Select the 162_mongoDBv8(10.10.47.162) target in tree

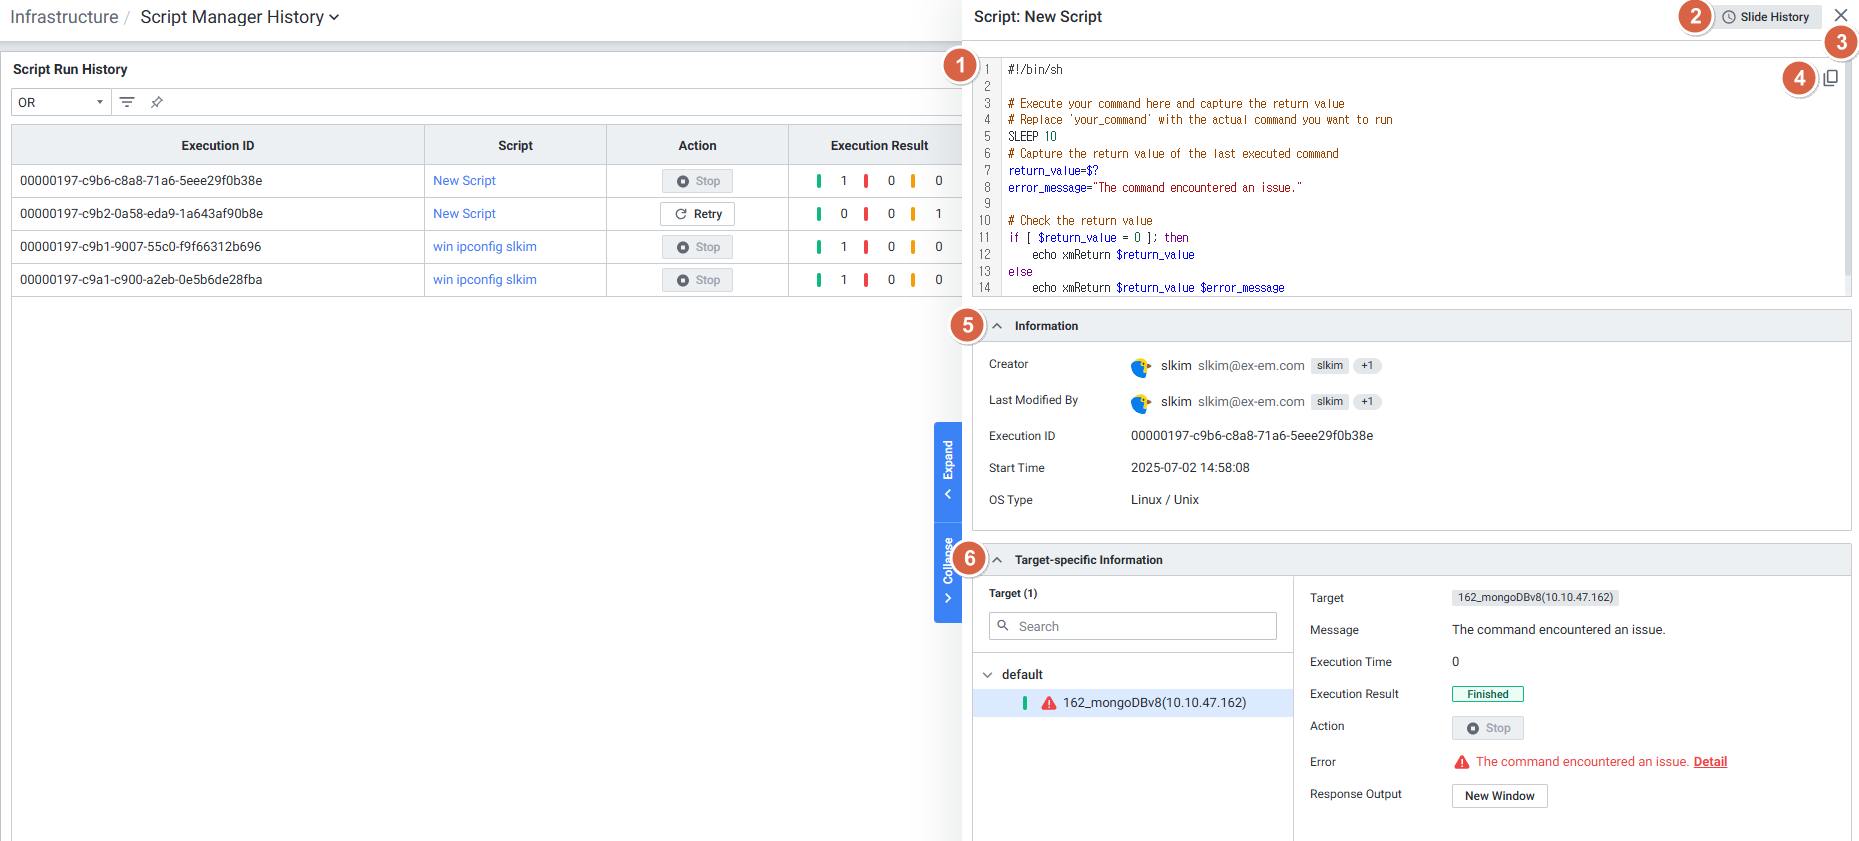coord(1153,703)
